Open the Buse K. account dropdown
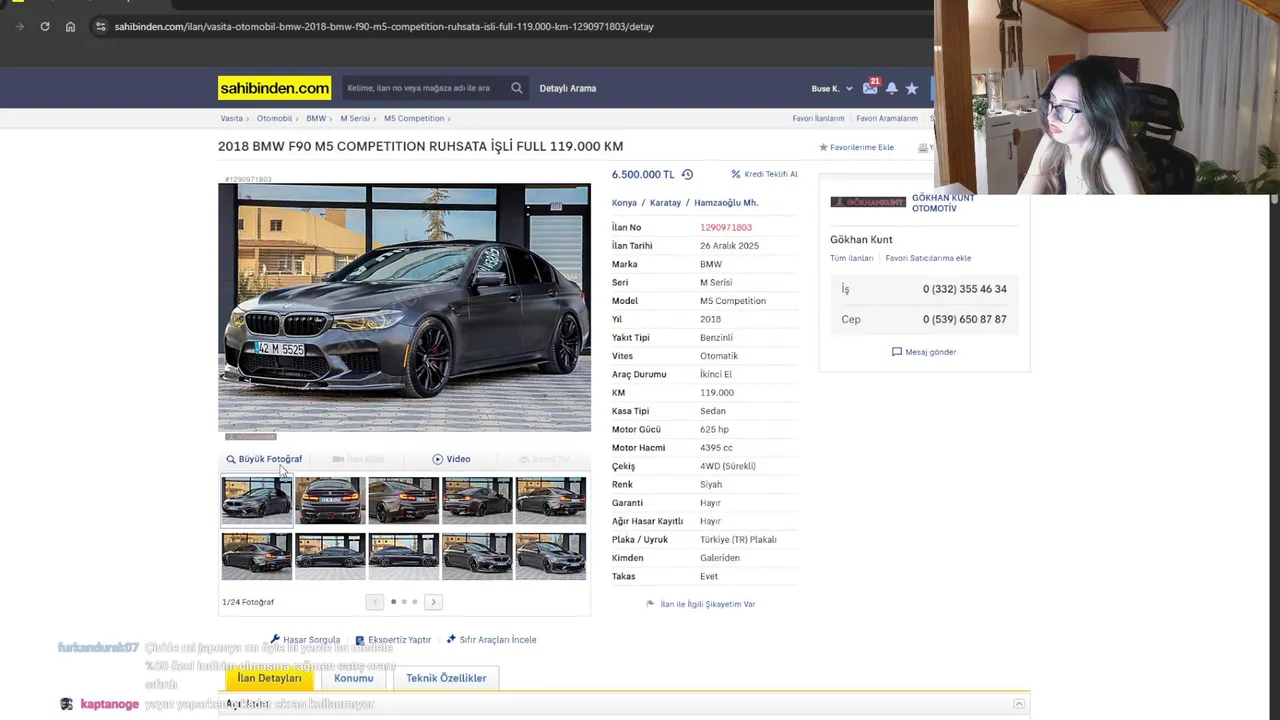The height and width of the screenshot is (720, 1280). 832,88
